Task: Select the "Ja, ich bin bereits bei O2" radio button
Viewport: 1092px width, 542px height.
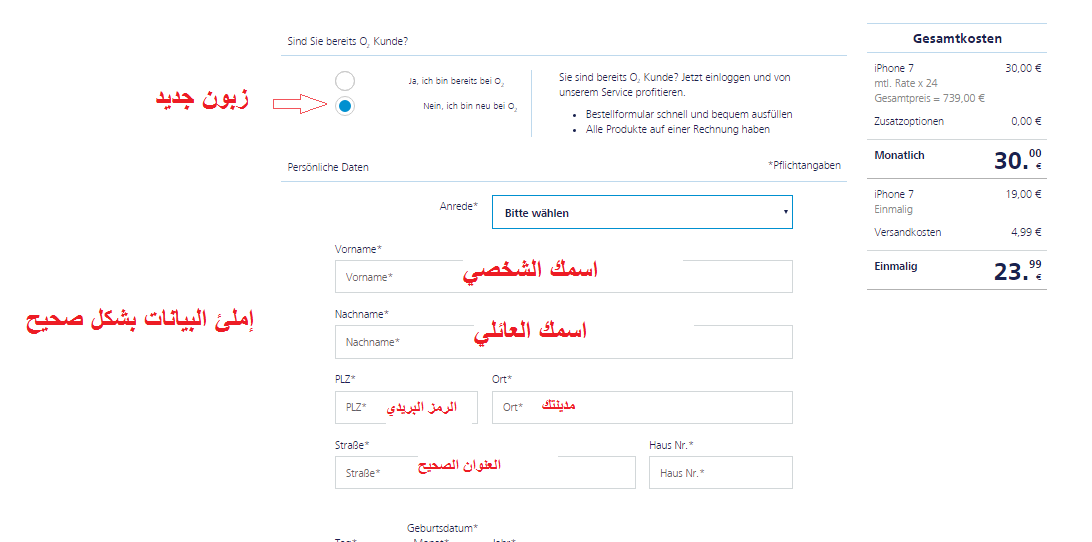Action: click(x=345, y=81)
